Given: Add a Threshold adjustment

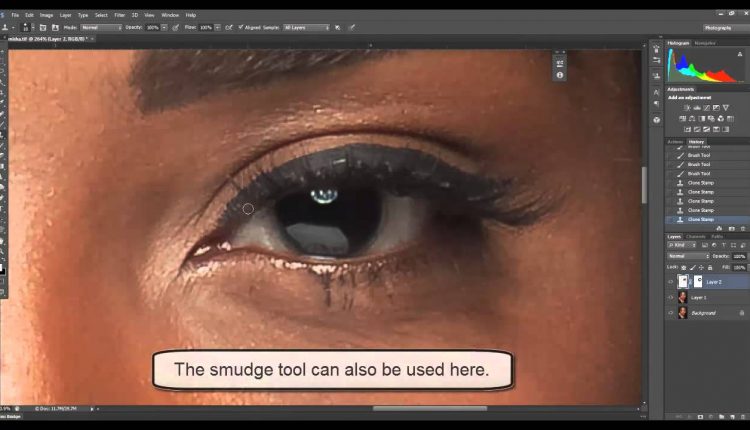Looking at the screenshot, I should (706, 130).
